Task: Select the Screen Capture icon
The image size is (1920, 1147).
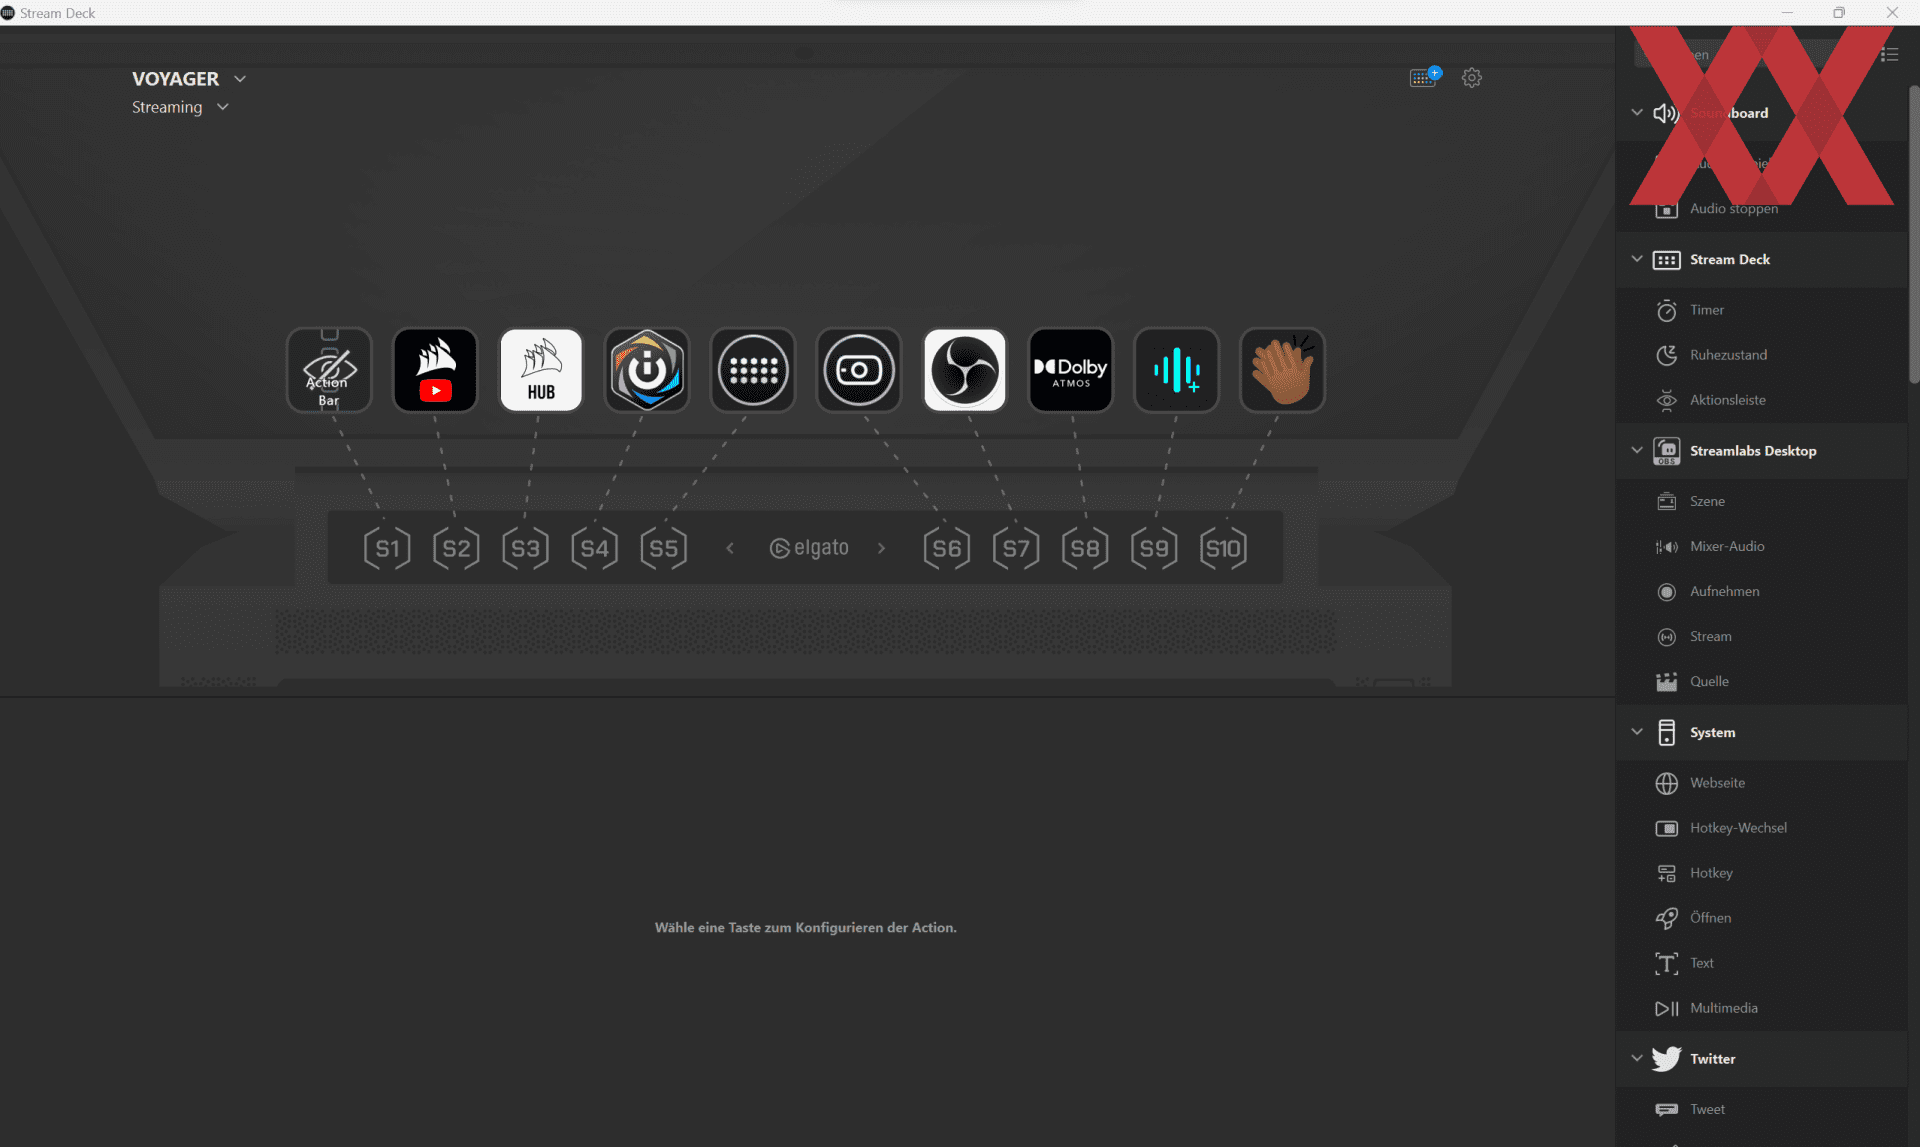Action: 859,370
